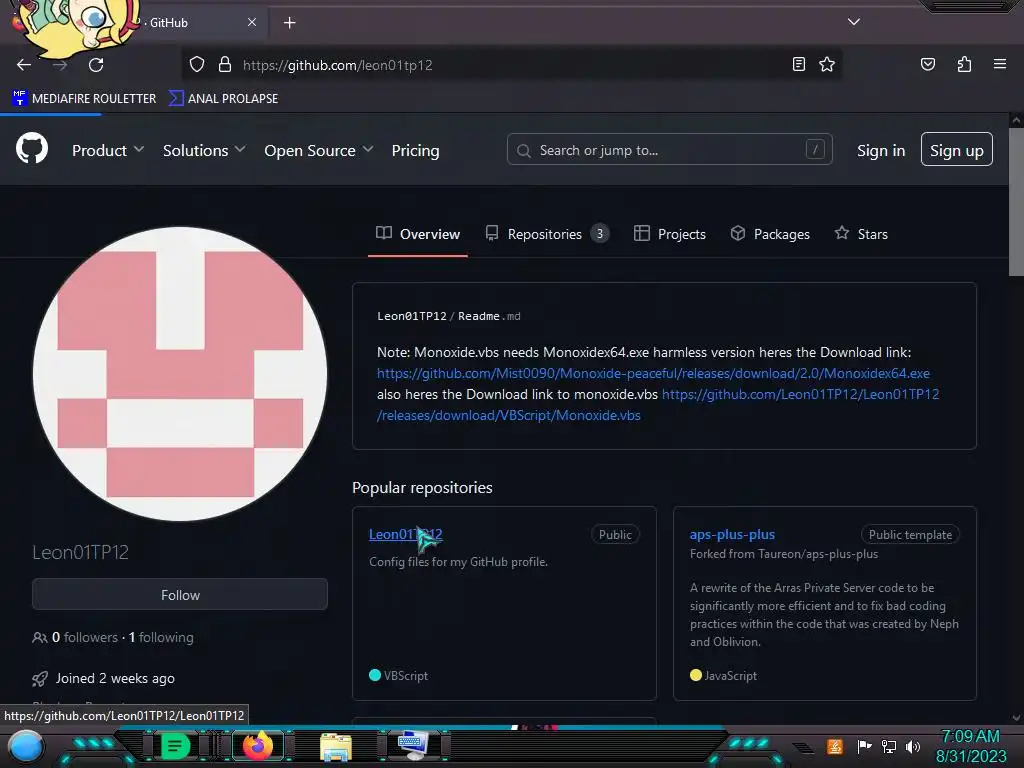Click the slash shortcut key hint

pos(815,150)
